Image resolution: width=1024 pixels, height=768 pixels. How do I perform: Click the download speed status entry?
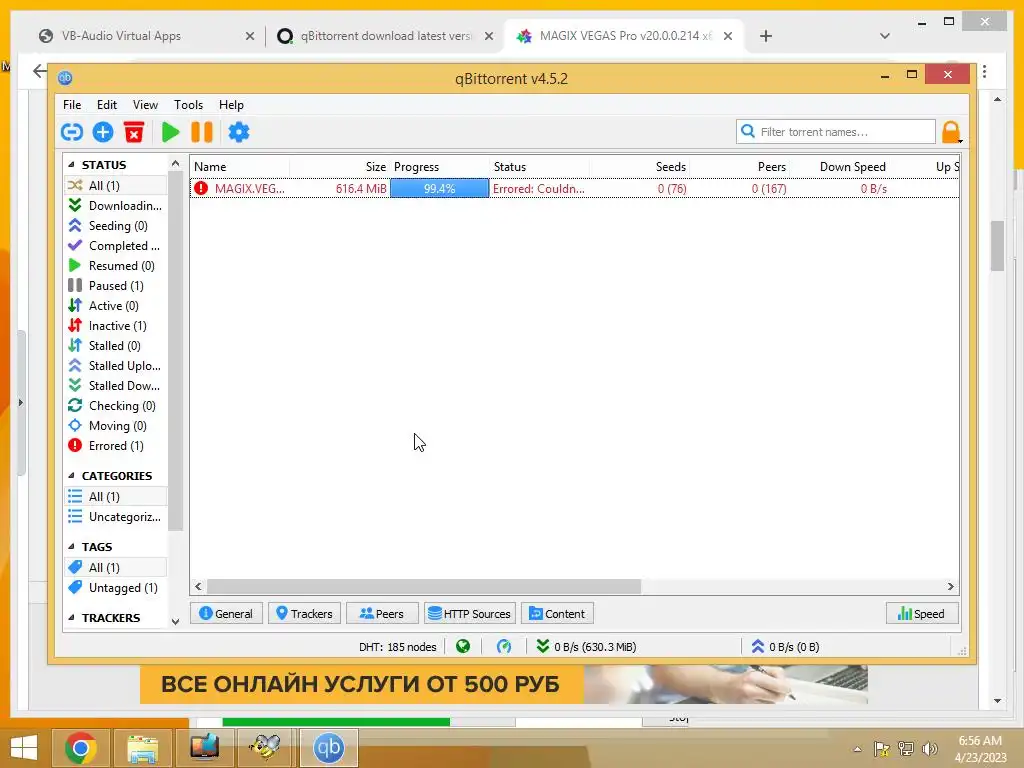coord(586,647)
